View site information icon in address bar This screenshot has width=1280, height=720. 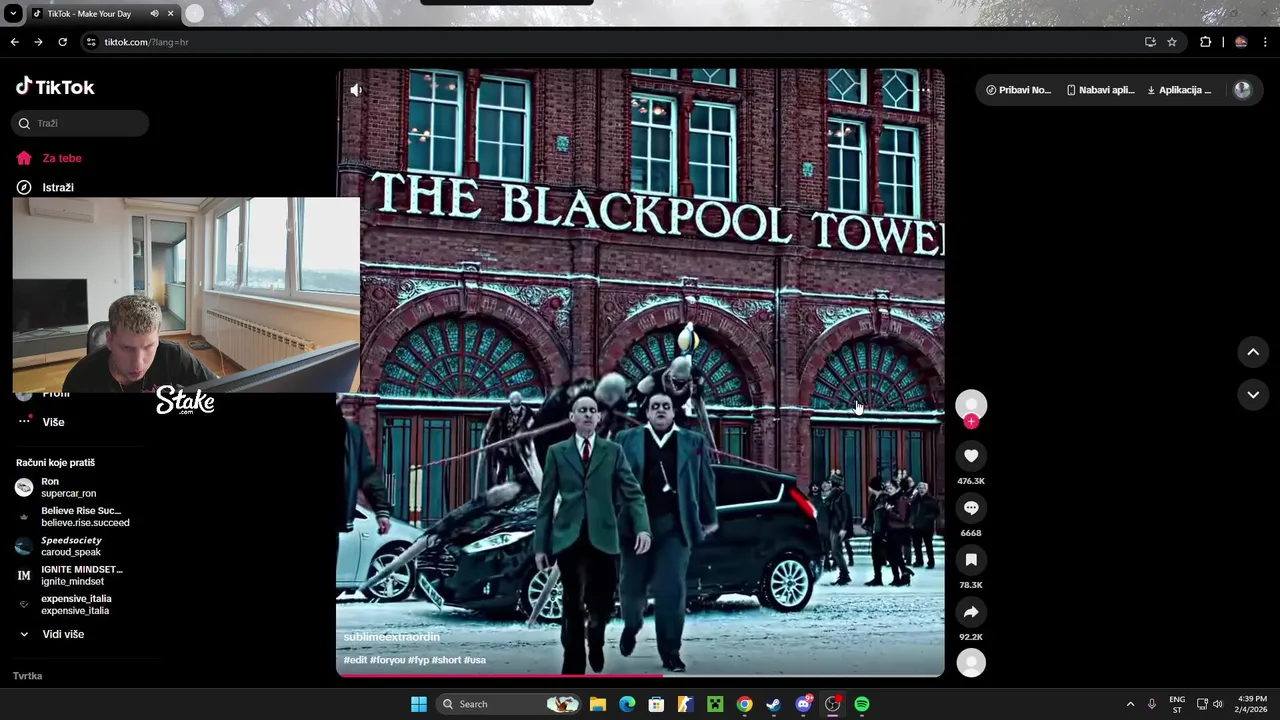click(91, 42)
